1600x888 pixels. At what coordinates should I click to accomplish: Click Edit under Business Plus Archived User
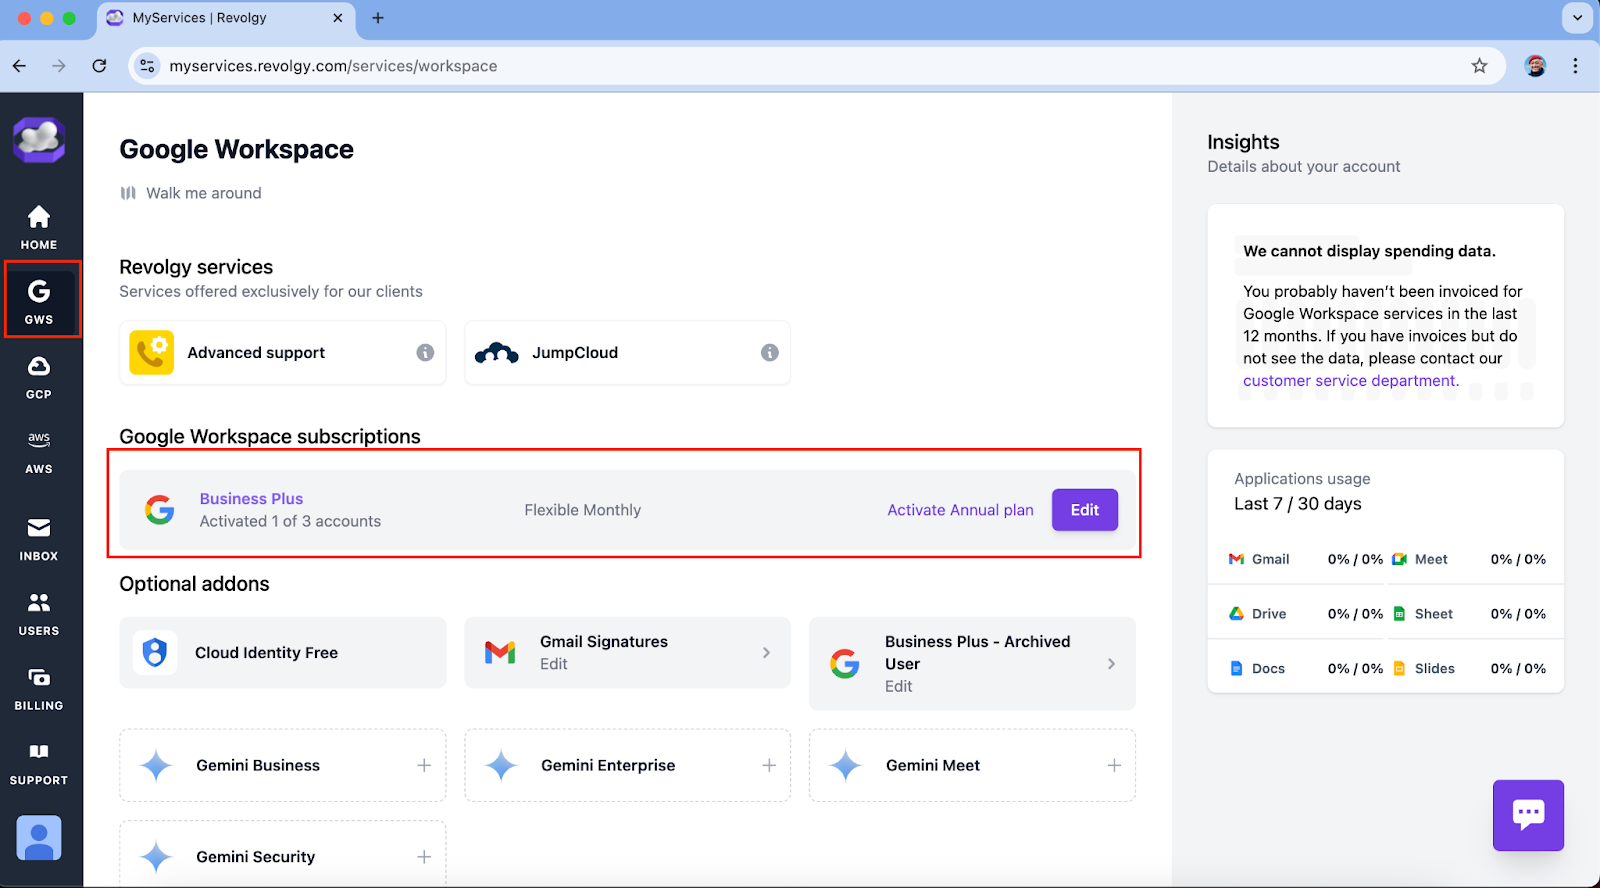coord(898,686)
